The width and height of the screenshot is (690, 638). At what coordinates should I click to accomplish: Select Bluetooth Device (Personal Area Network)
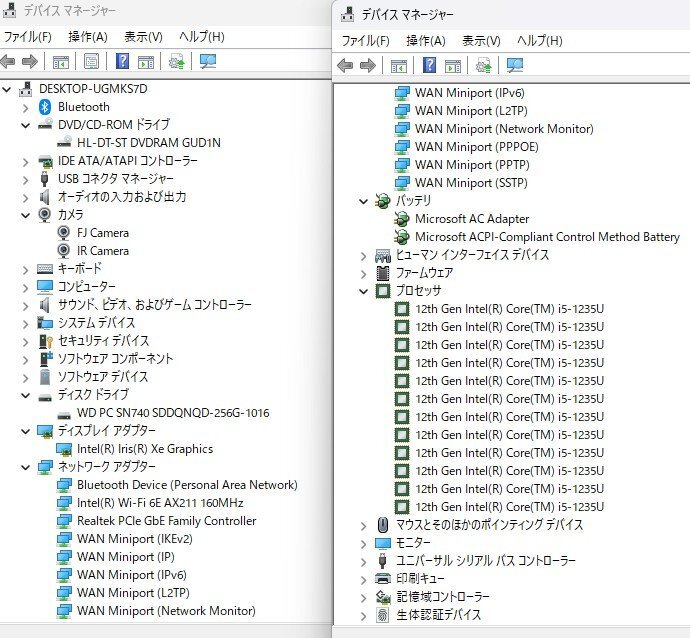(x=187, y=485)
